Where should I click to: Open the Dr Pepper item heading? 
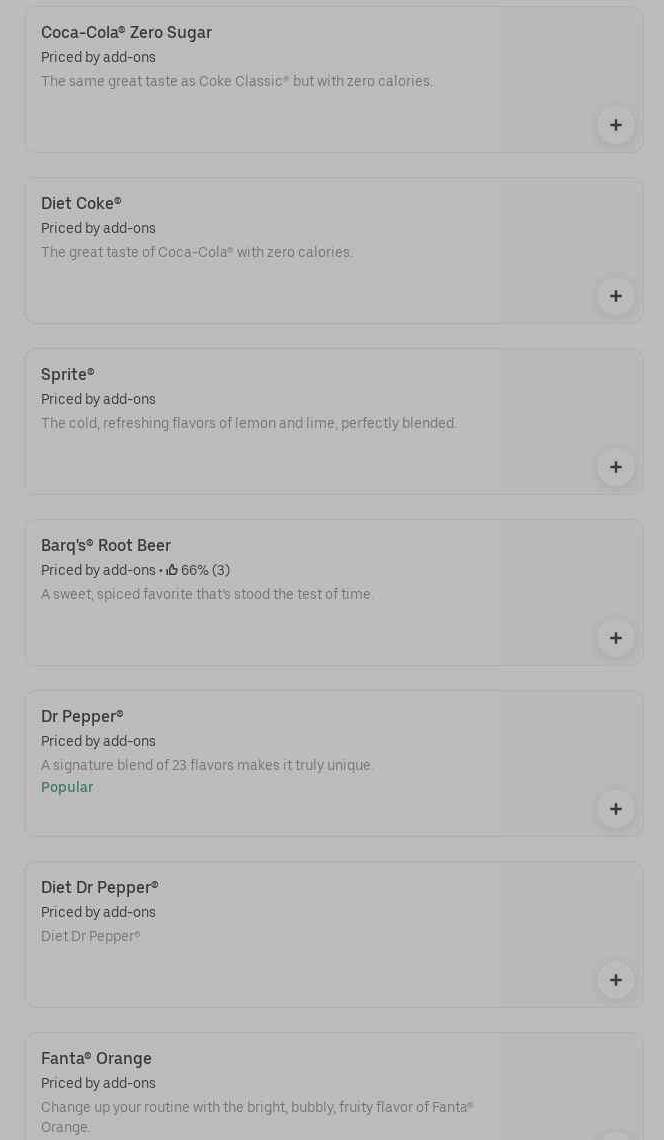point(82,717)
